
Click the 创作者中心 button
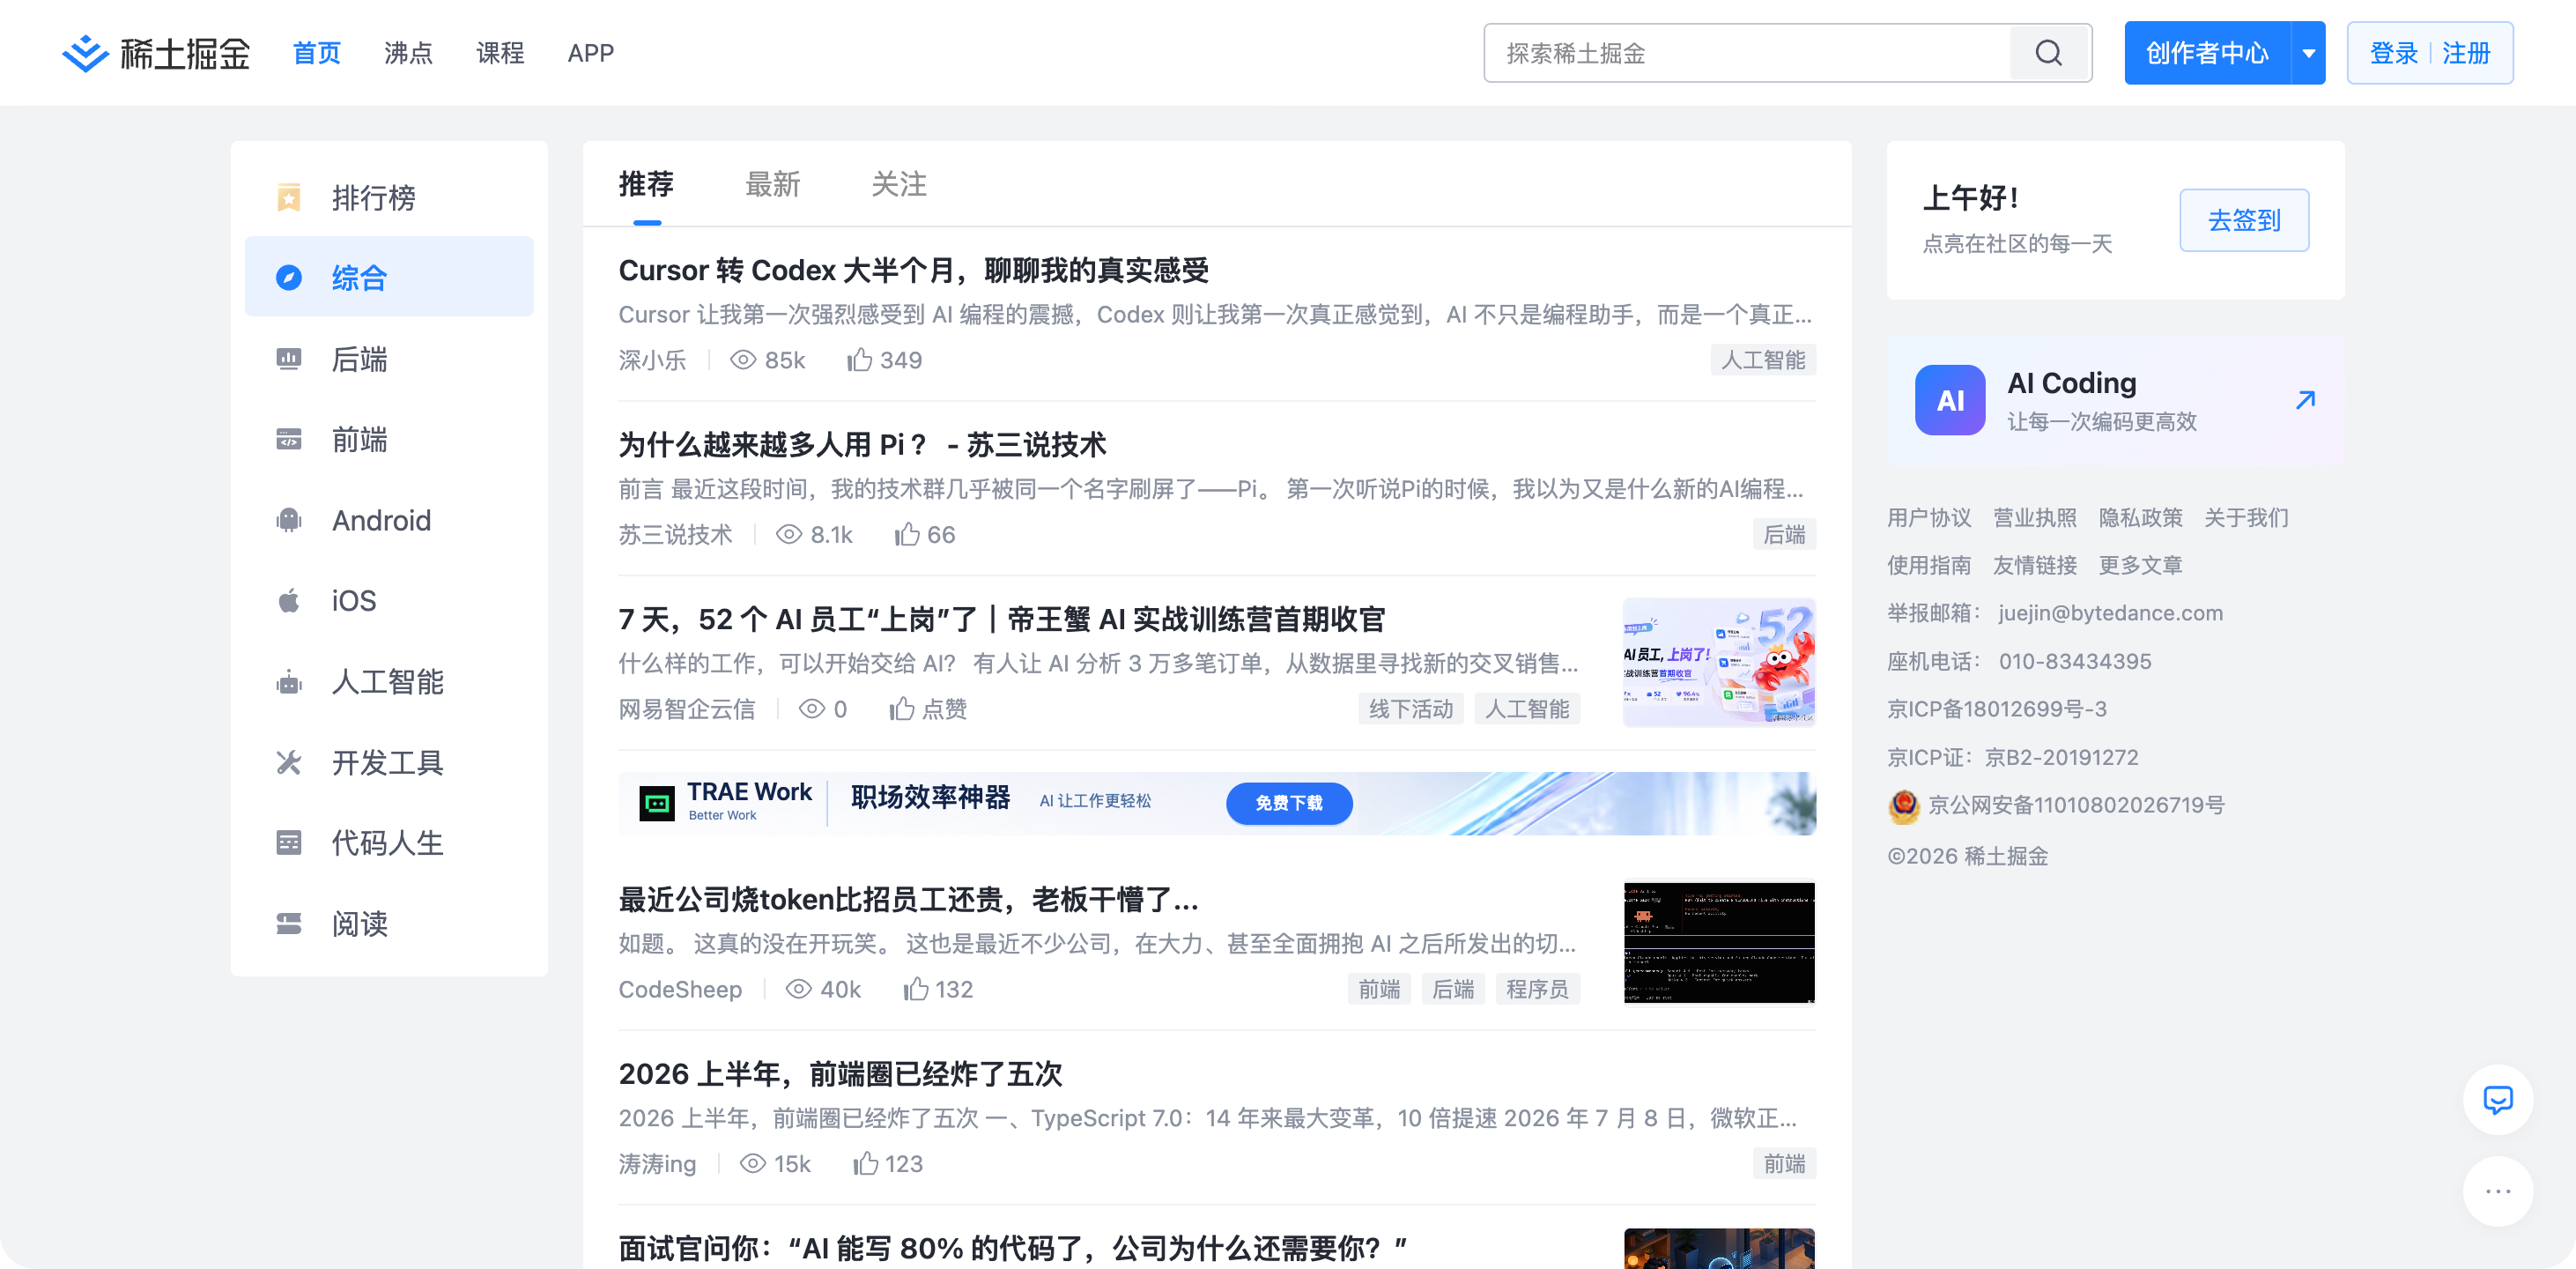point(2207,53)
